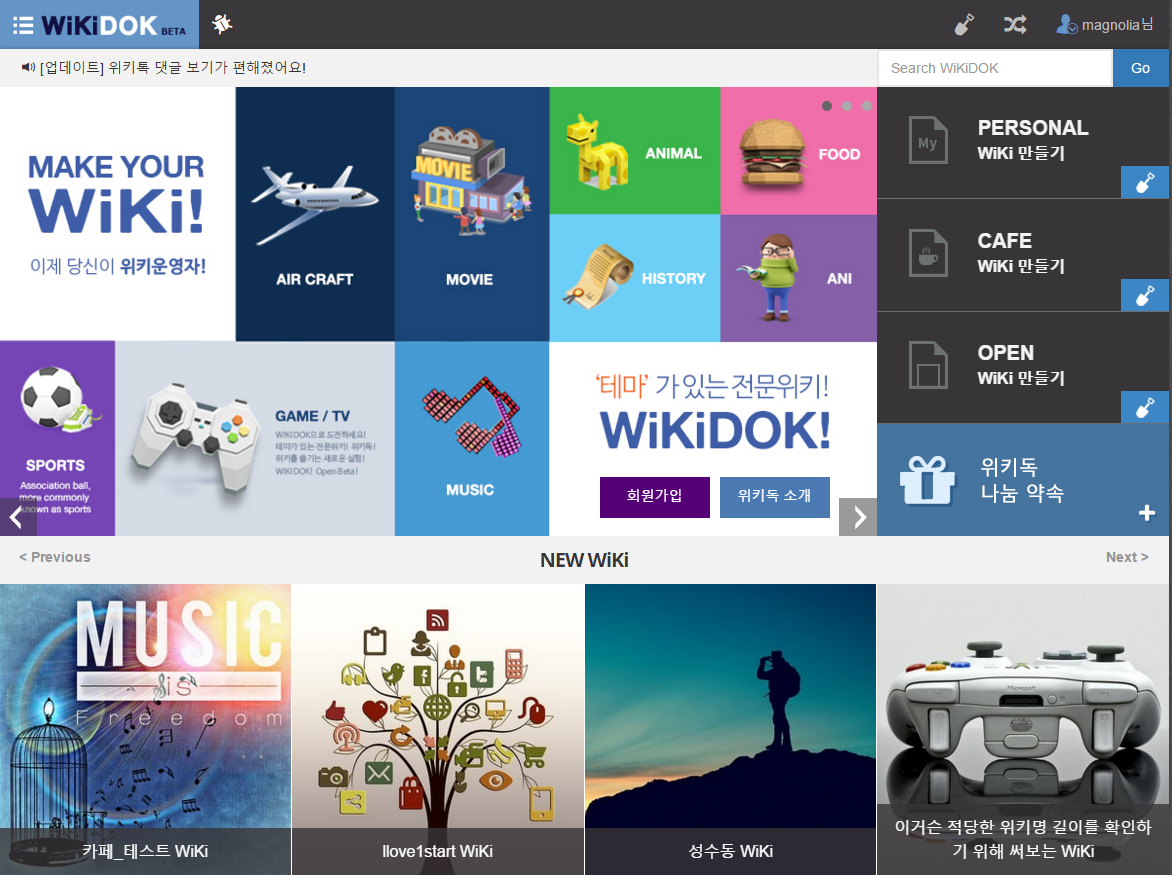Viewport: 1172px width, 875px height.
Task: Open the AIR CRAFT category tile
Action: [315, 214]
